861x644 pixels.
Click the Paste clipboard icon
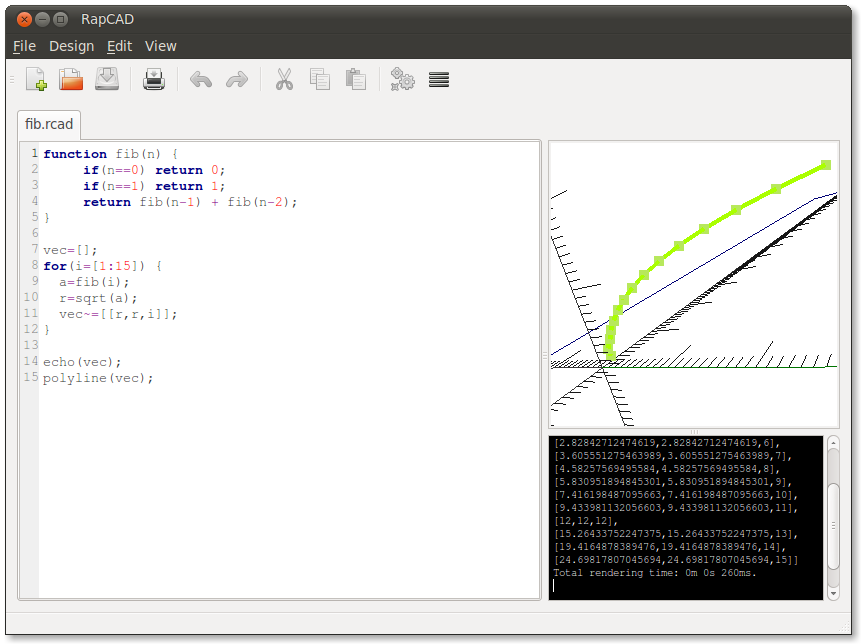pyautogui.click(x=355, y=79)
